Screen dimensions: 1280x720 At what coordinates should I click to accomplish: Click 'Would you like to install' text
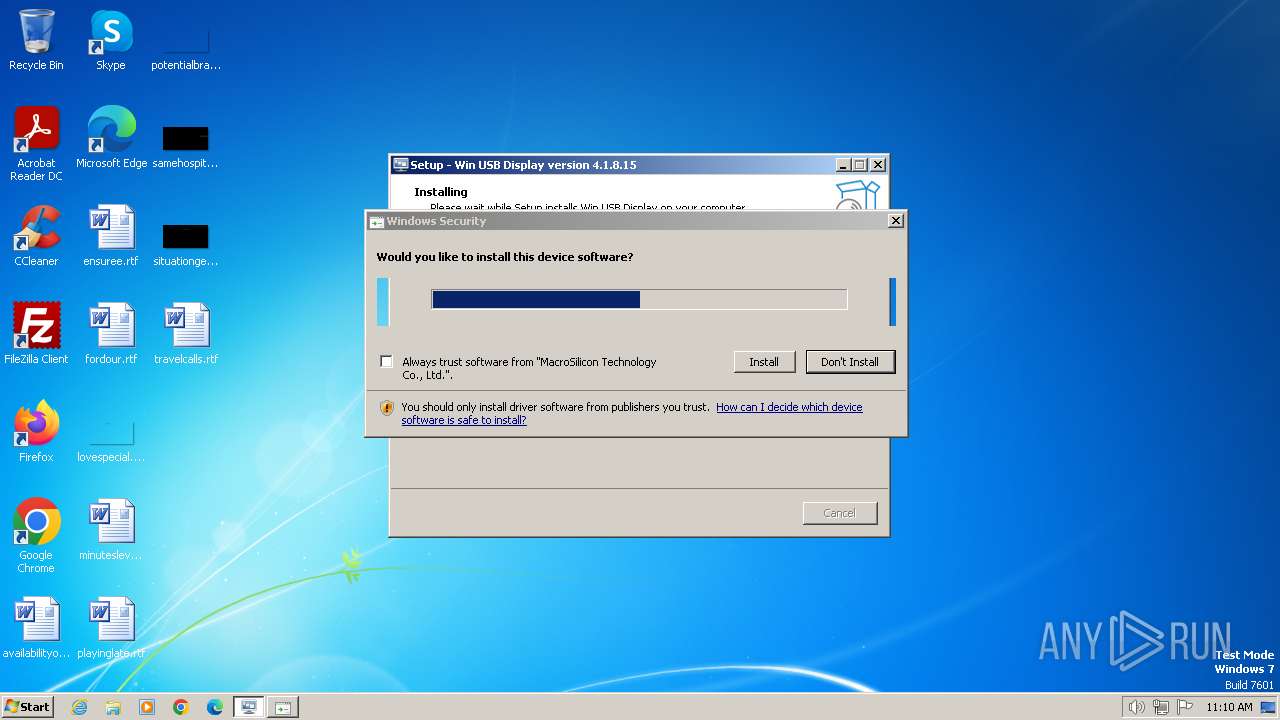(504, 257)
